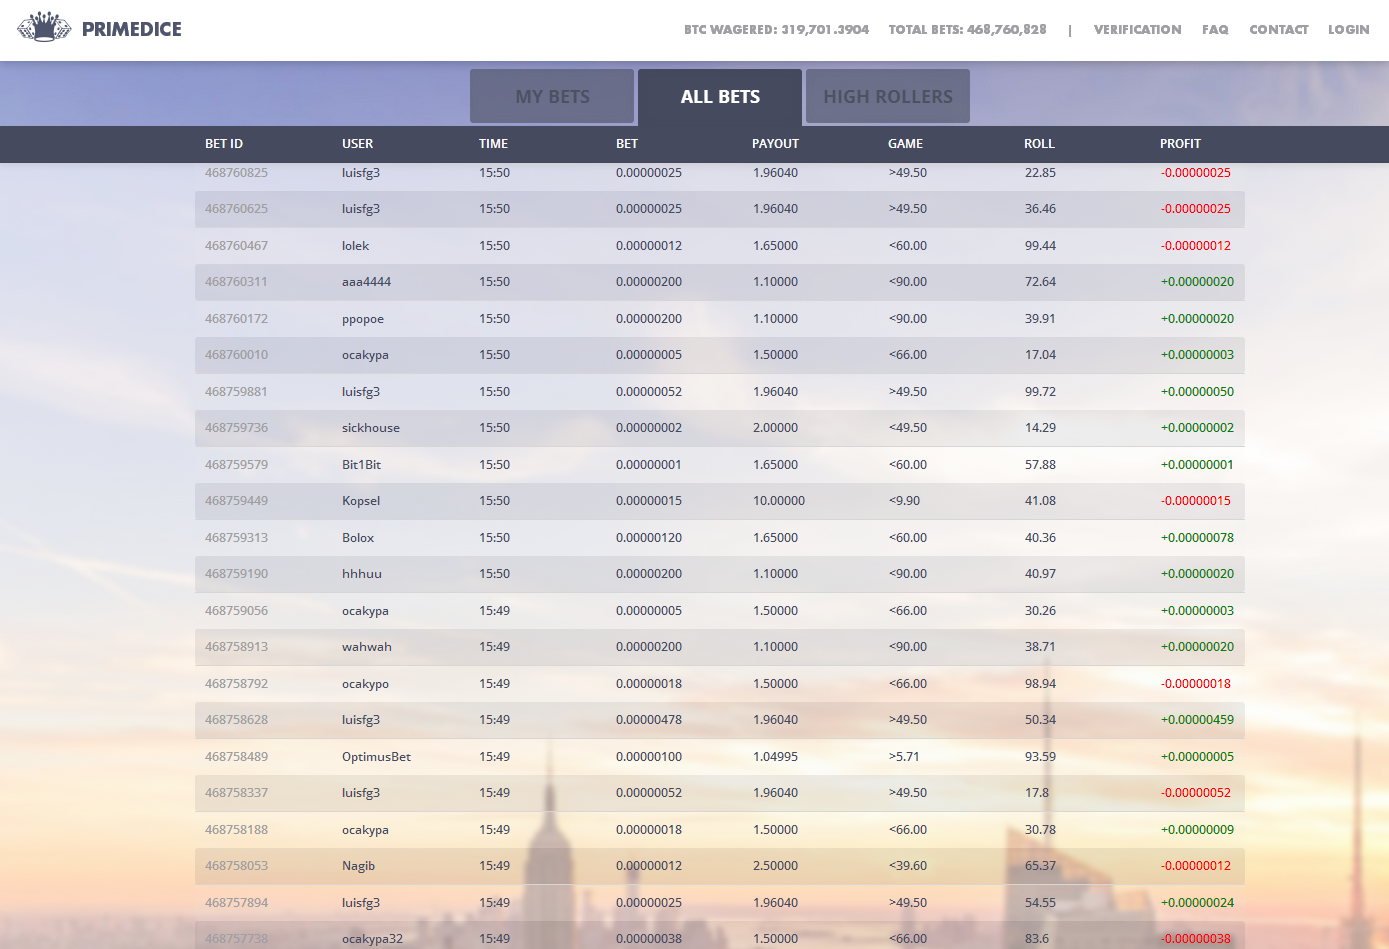Click the Bet ID column header
1389x949 pixels.
point(224,144)
